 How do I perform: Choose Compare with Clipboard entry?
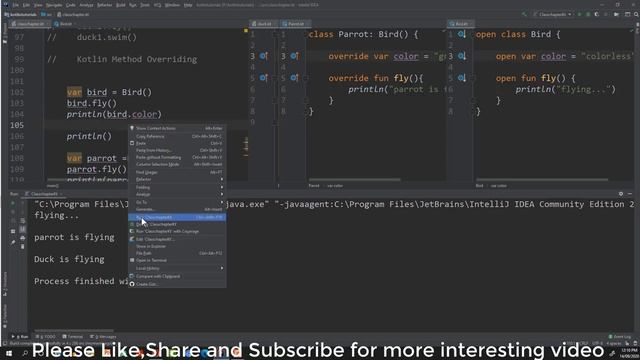point(177,276)
